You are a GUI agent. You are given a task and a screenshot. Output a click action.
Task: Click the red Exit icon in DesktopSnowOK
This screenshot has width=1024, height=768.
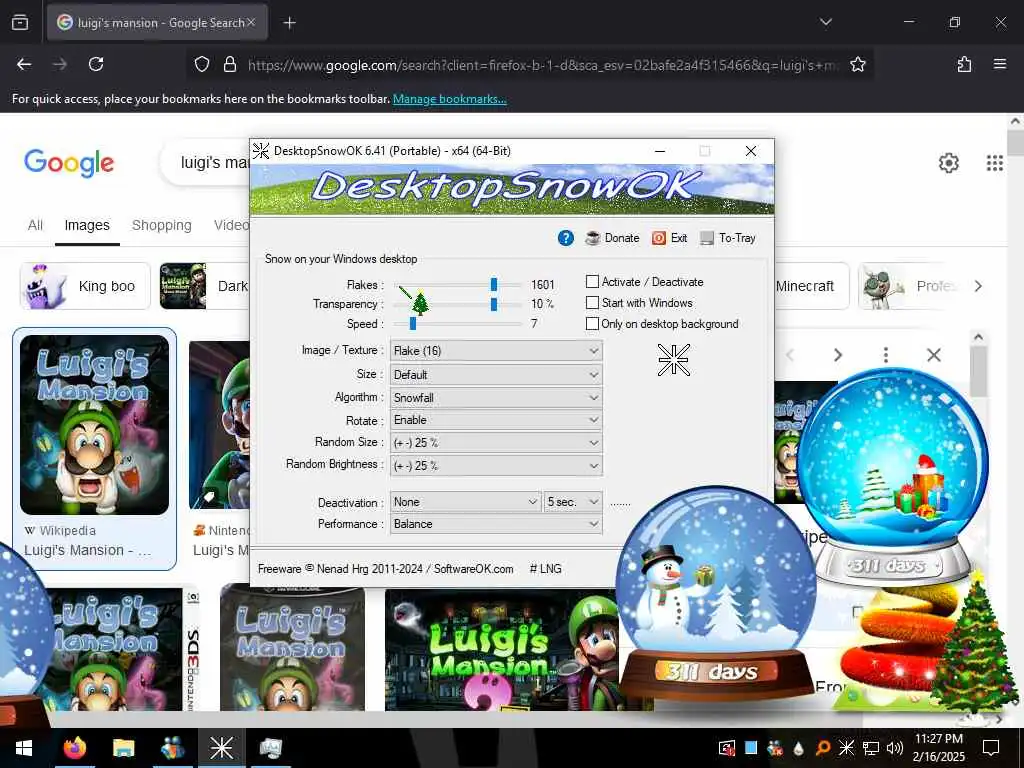tap(659, 238)
